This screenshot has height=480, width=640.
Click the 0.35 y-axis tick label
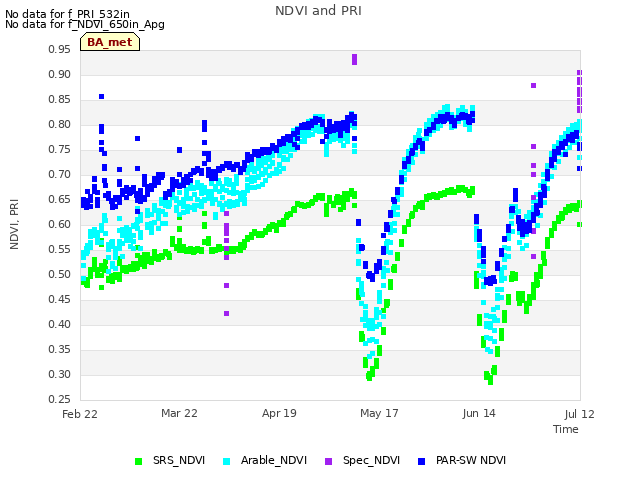60,349
